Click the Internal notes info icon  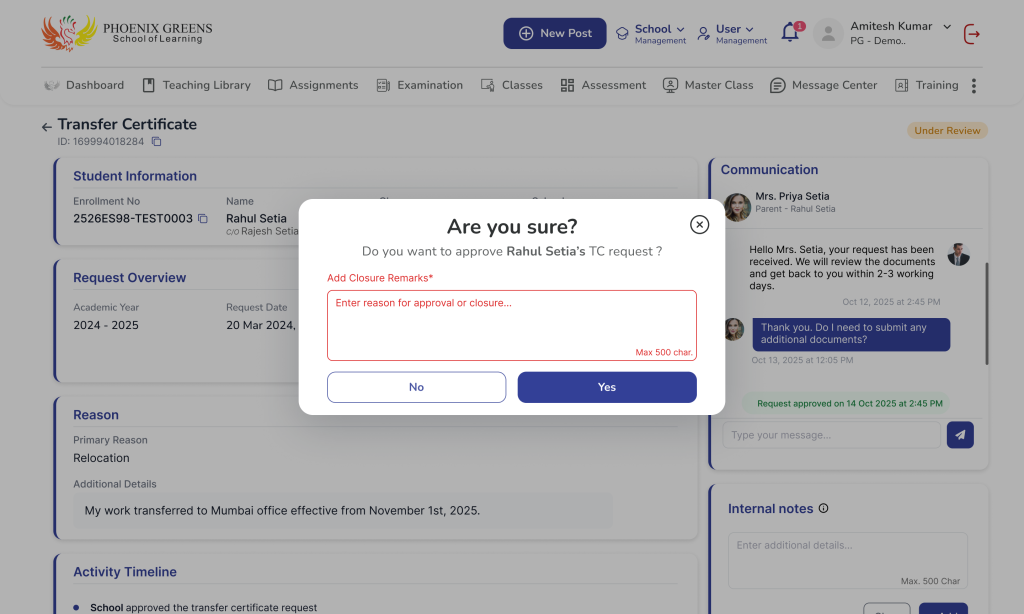824,509
